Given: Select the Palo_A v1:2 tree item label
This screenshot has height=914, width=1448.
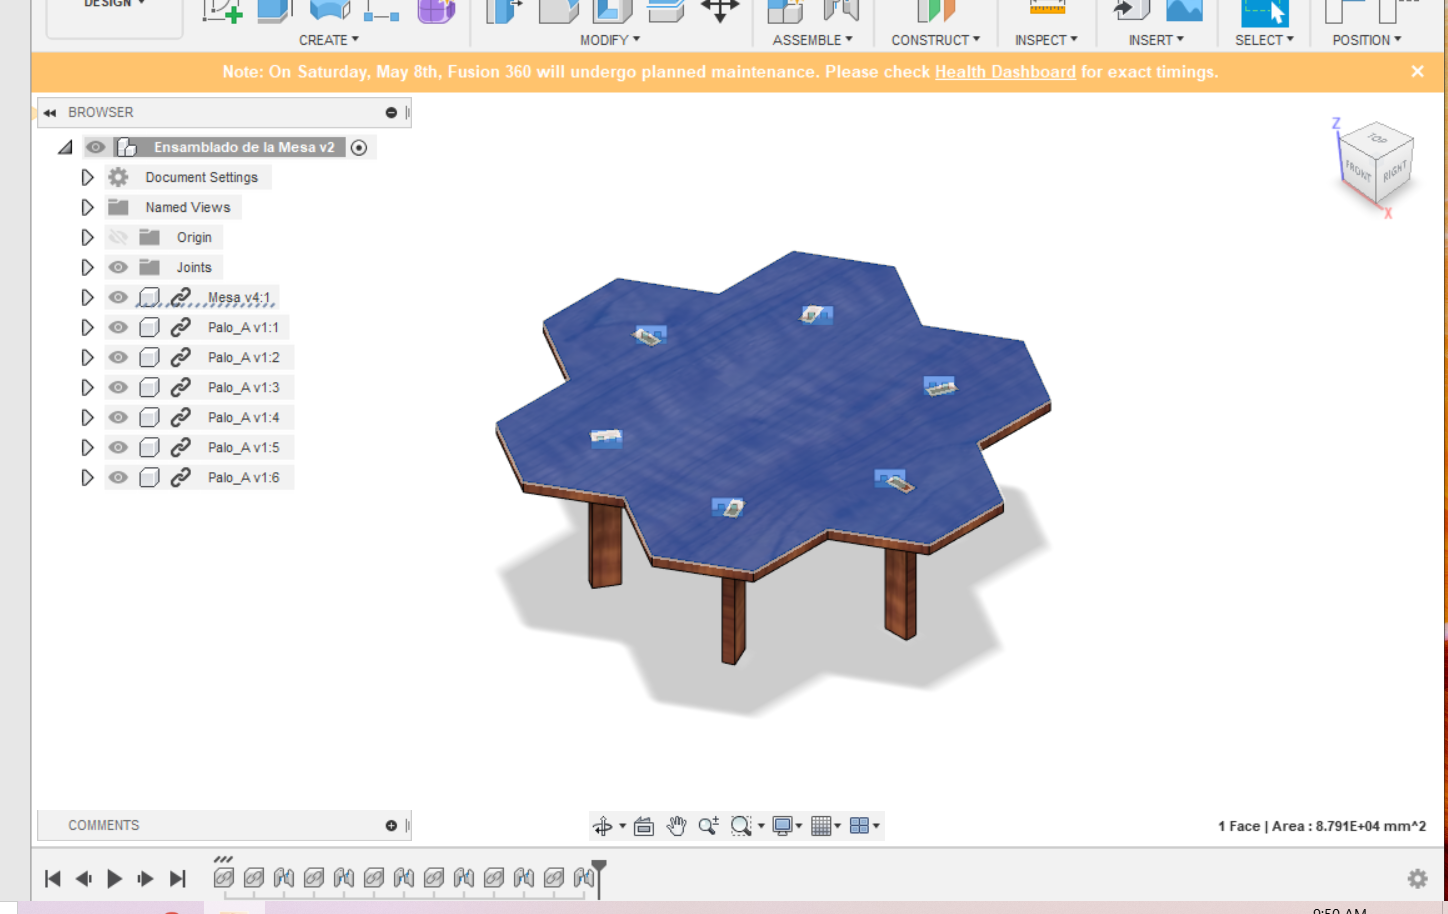Looking at the screenshot, I should (244, 357).
